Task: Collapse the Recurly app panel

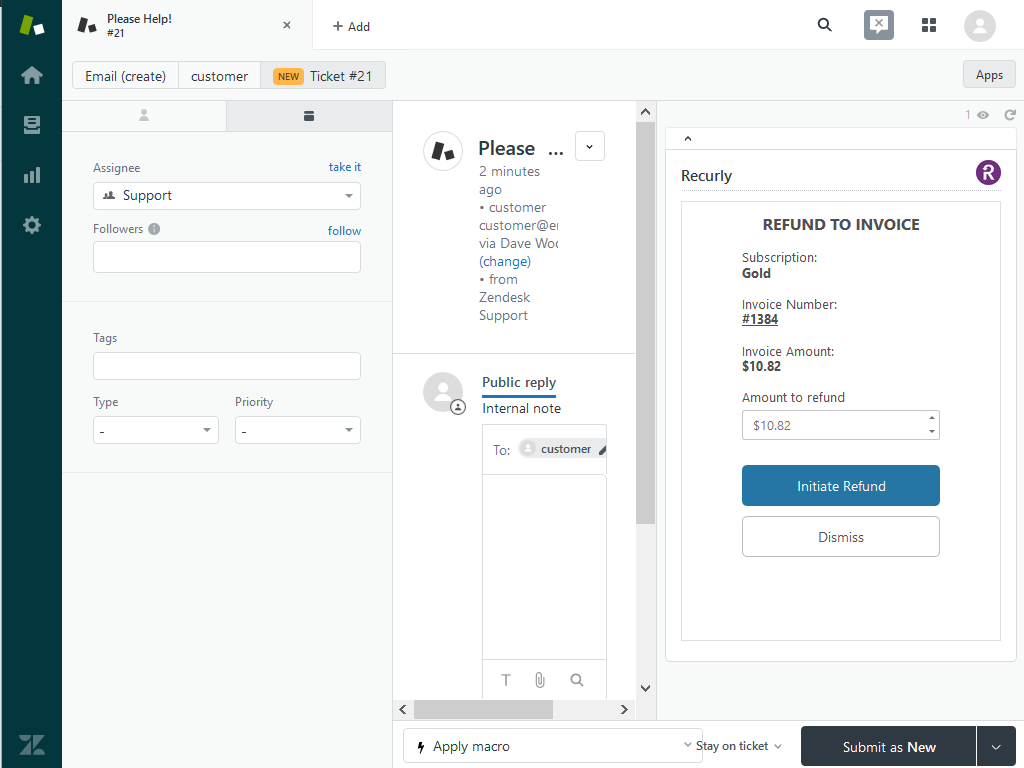Action: click(688, 139)
